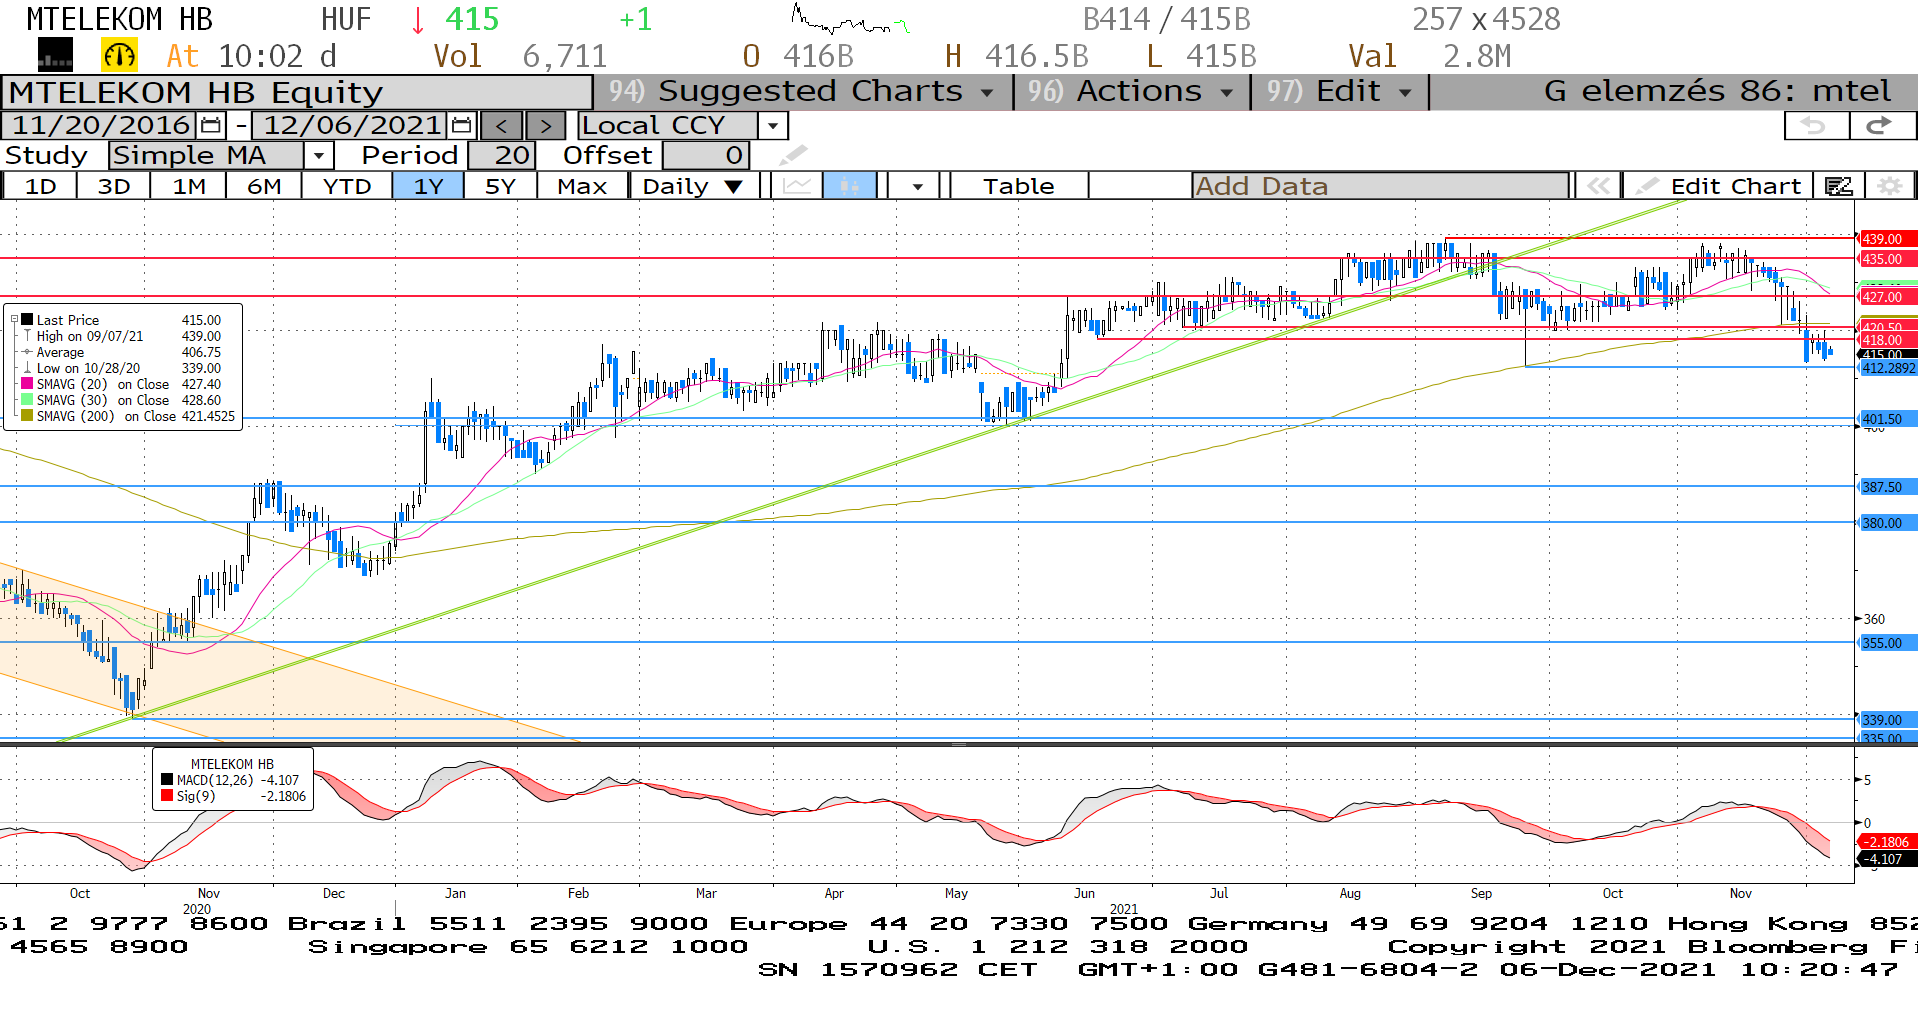
Task: Click G elemzés 86: mtel title
Action: coord(1717,91)
